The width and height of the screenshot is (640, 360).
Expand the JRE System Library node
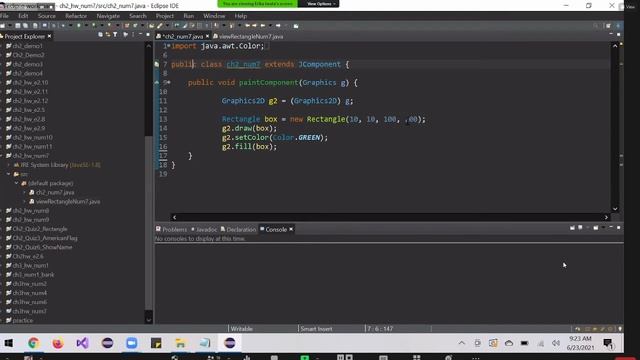(x=9, y=165)
